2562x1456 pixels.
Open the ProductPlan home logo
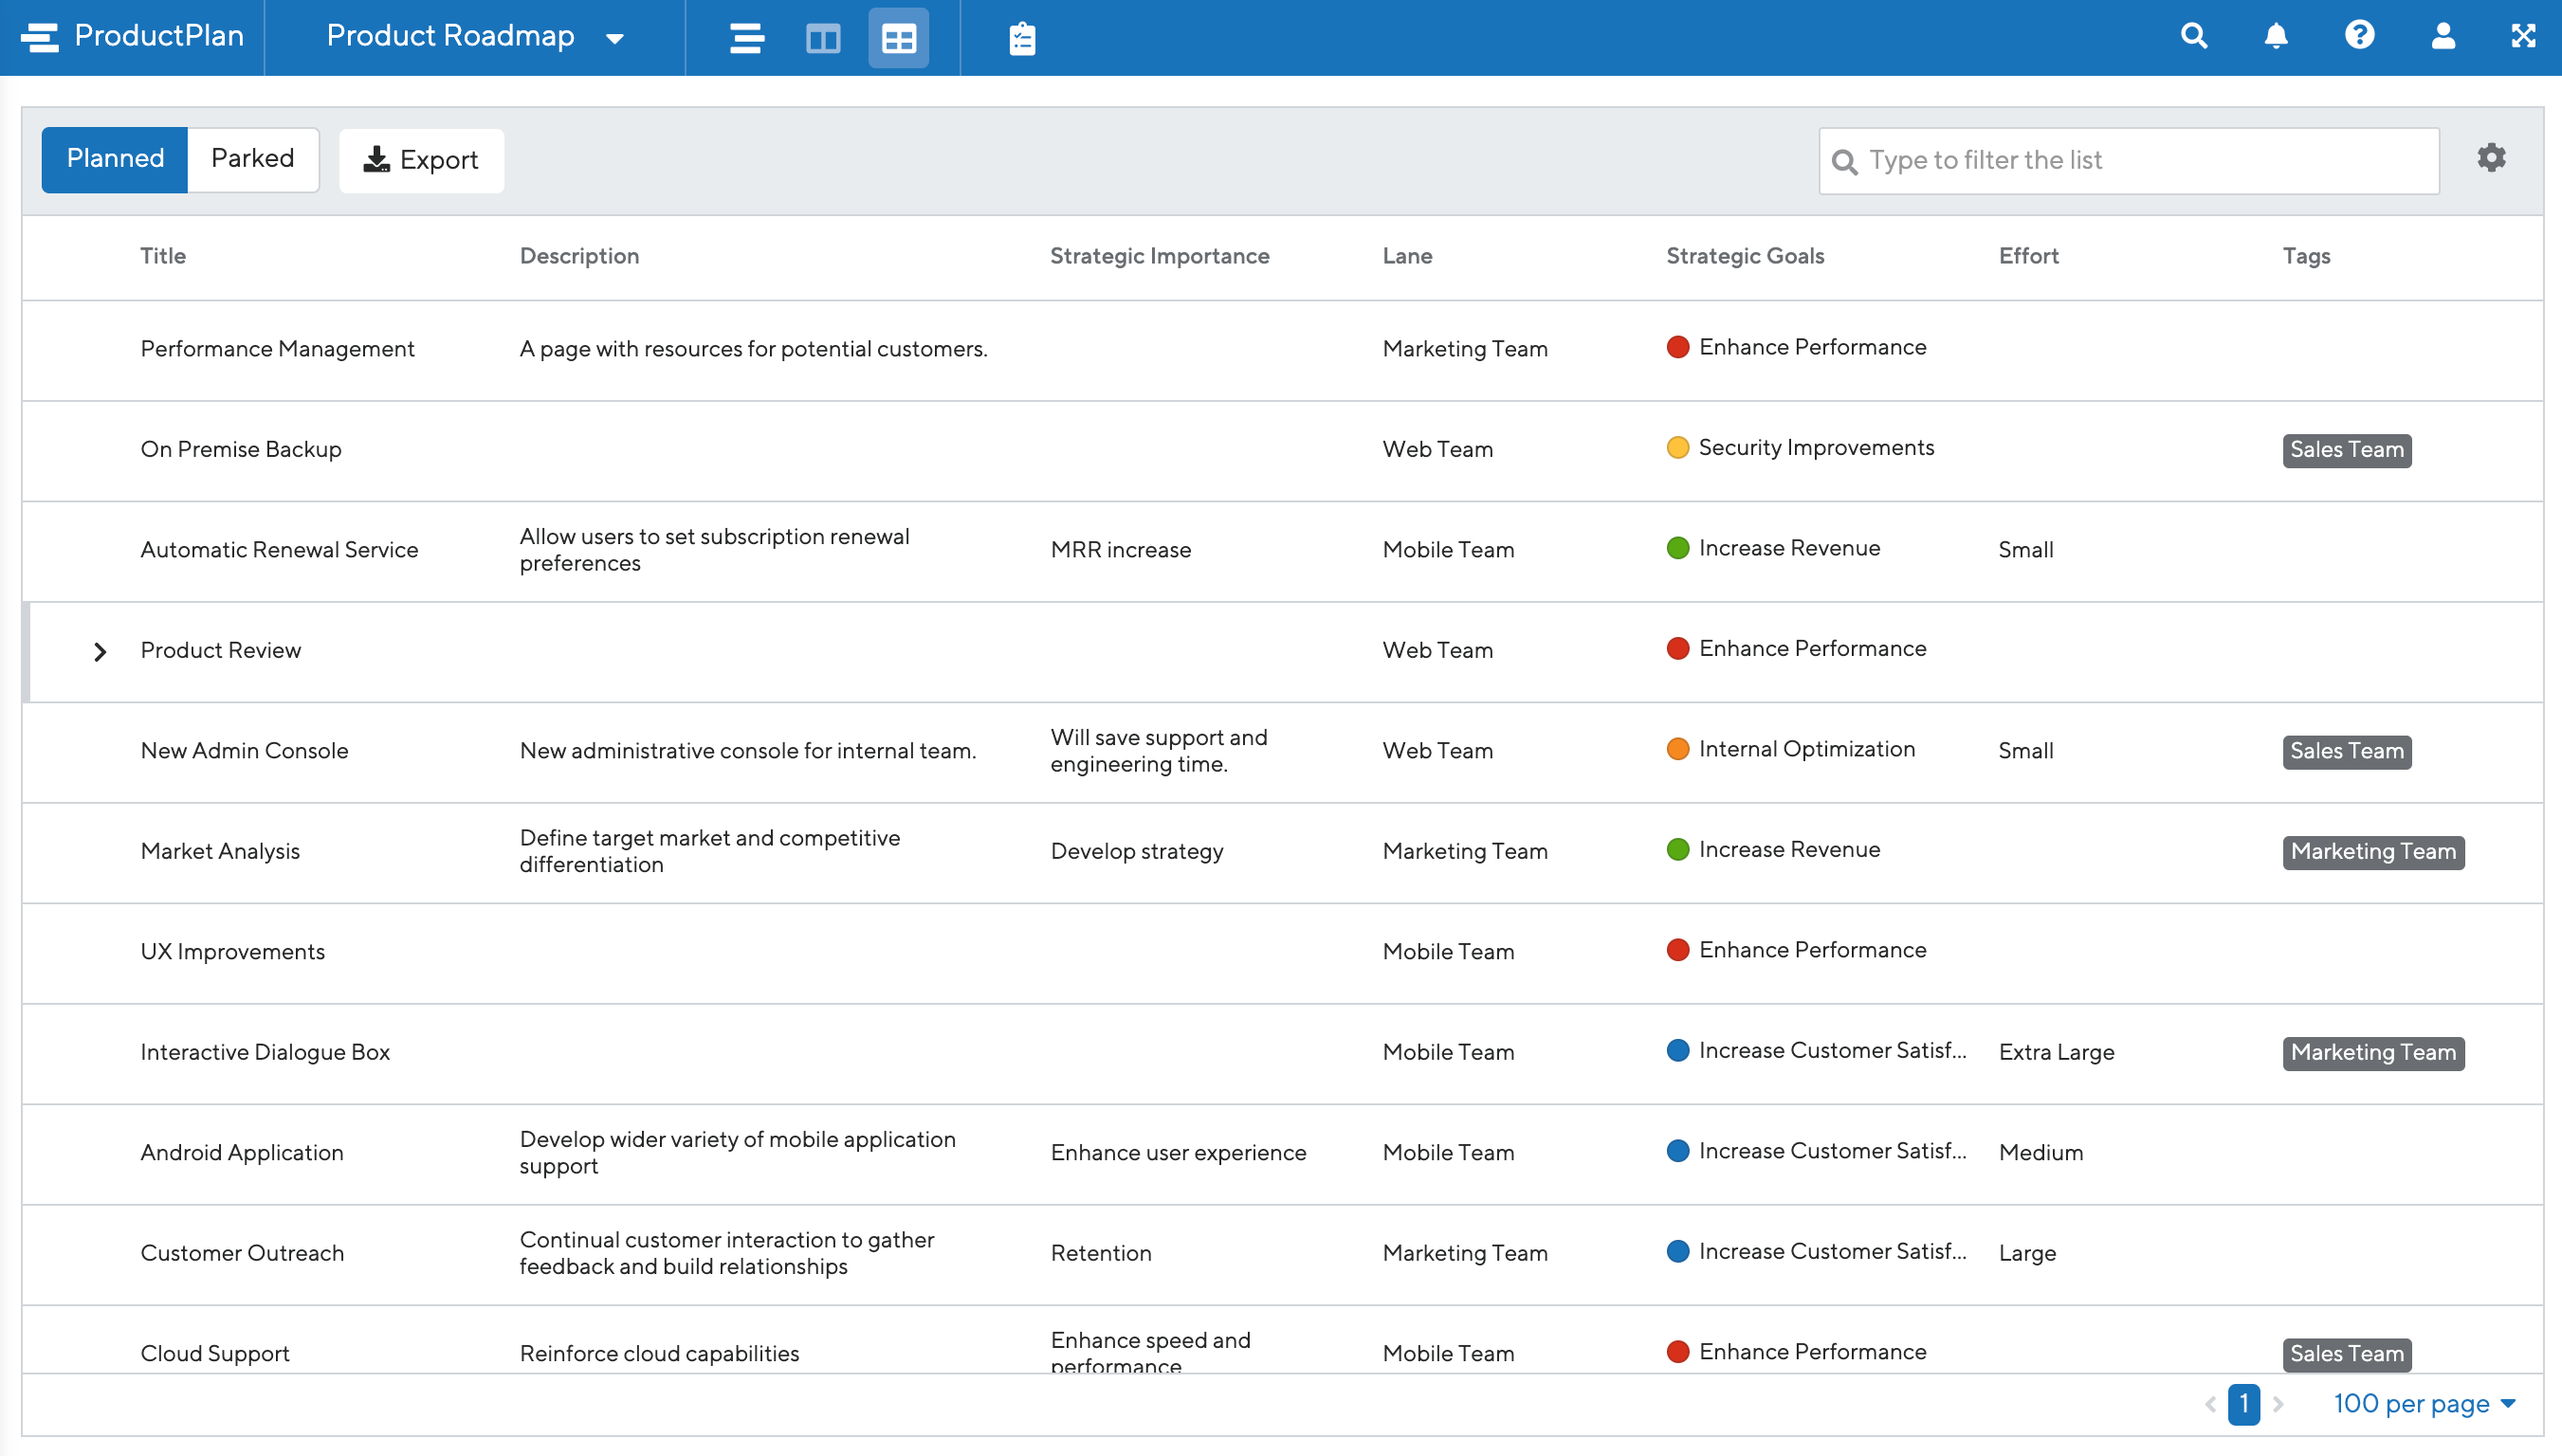tap(130, 37)
